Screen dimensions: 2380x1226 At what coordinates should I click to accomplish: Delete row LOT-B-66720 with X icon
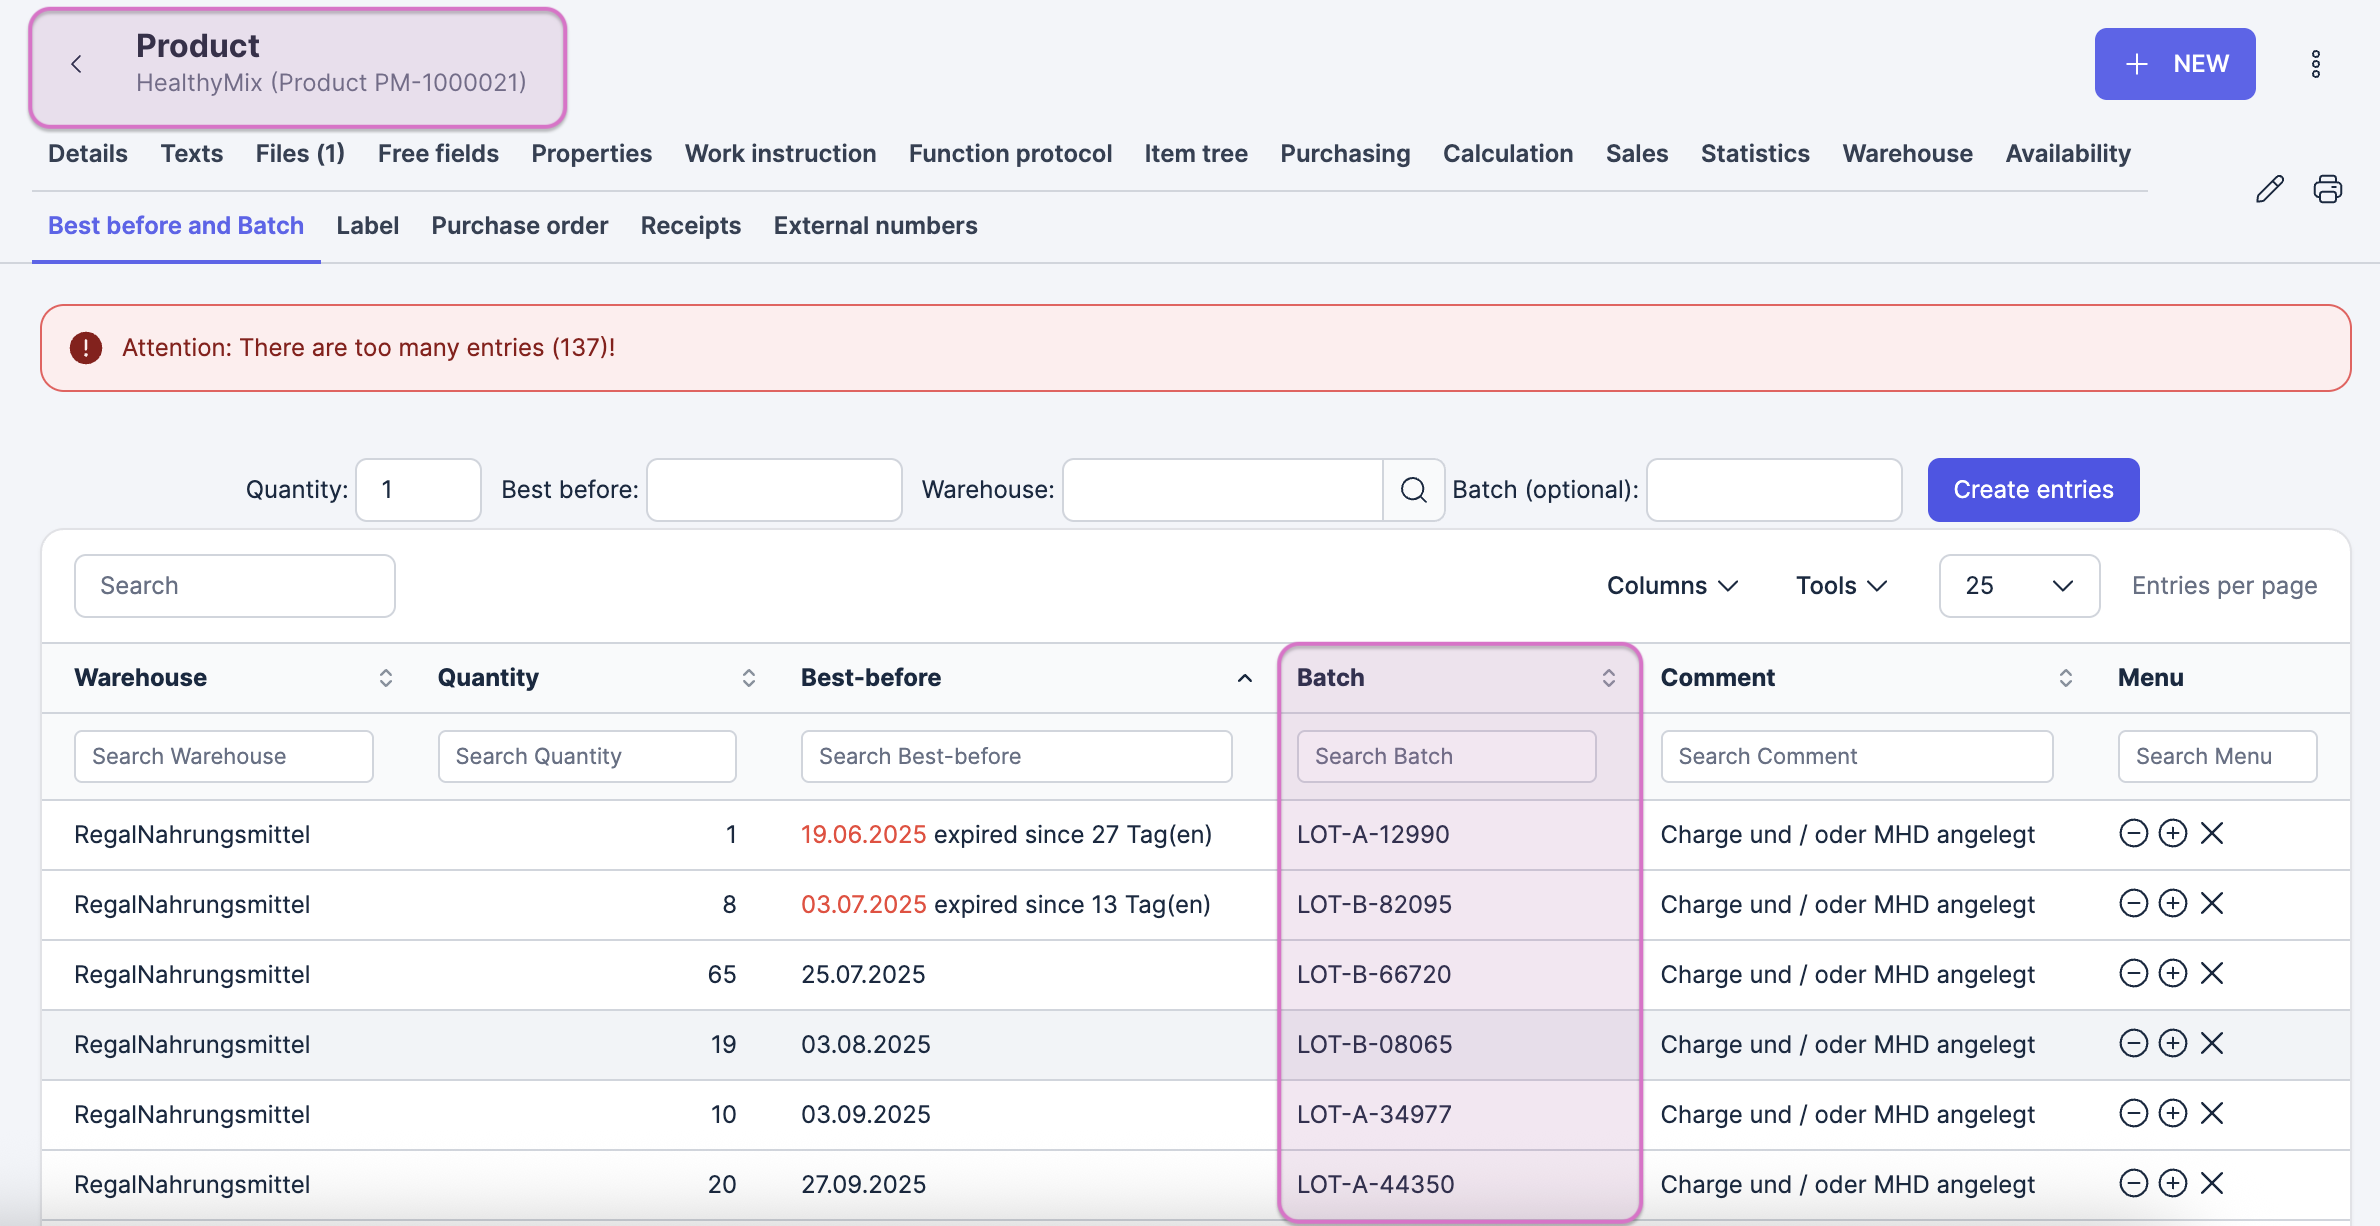(2212, 973)
